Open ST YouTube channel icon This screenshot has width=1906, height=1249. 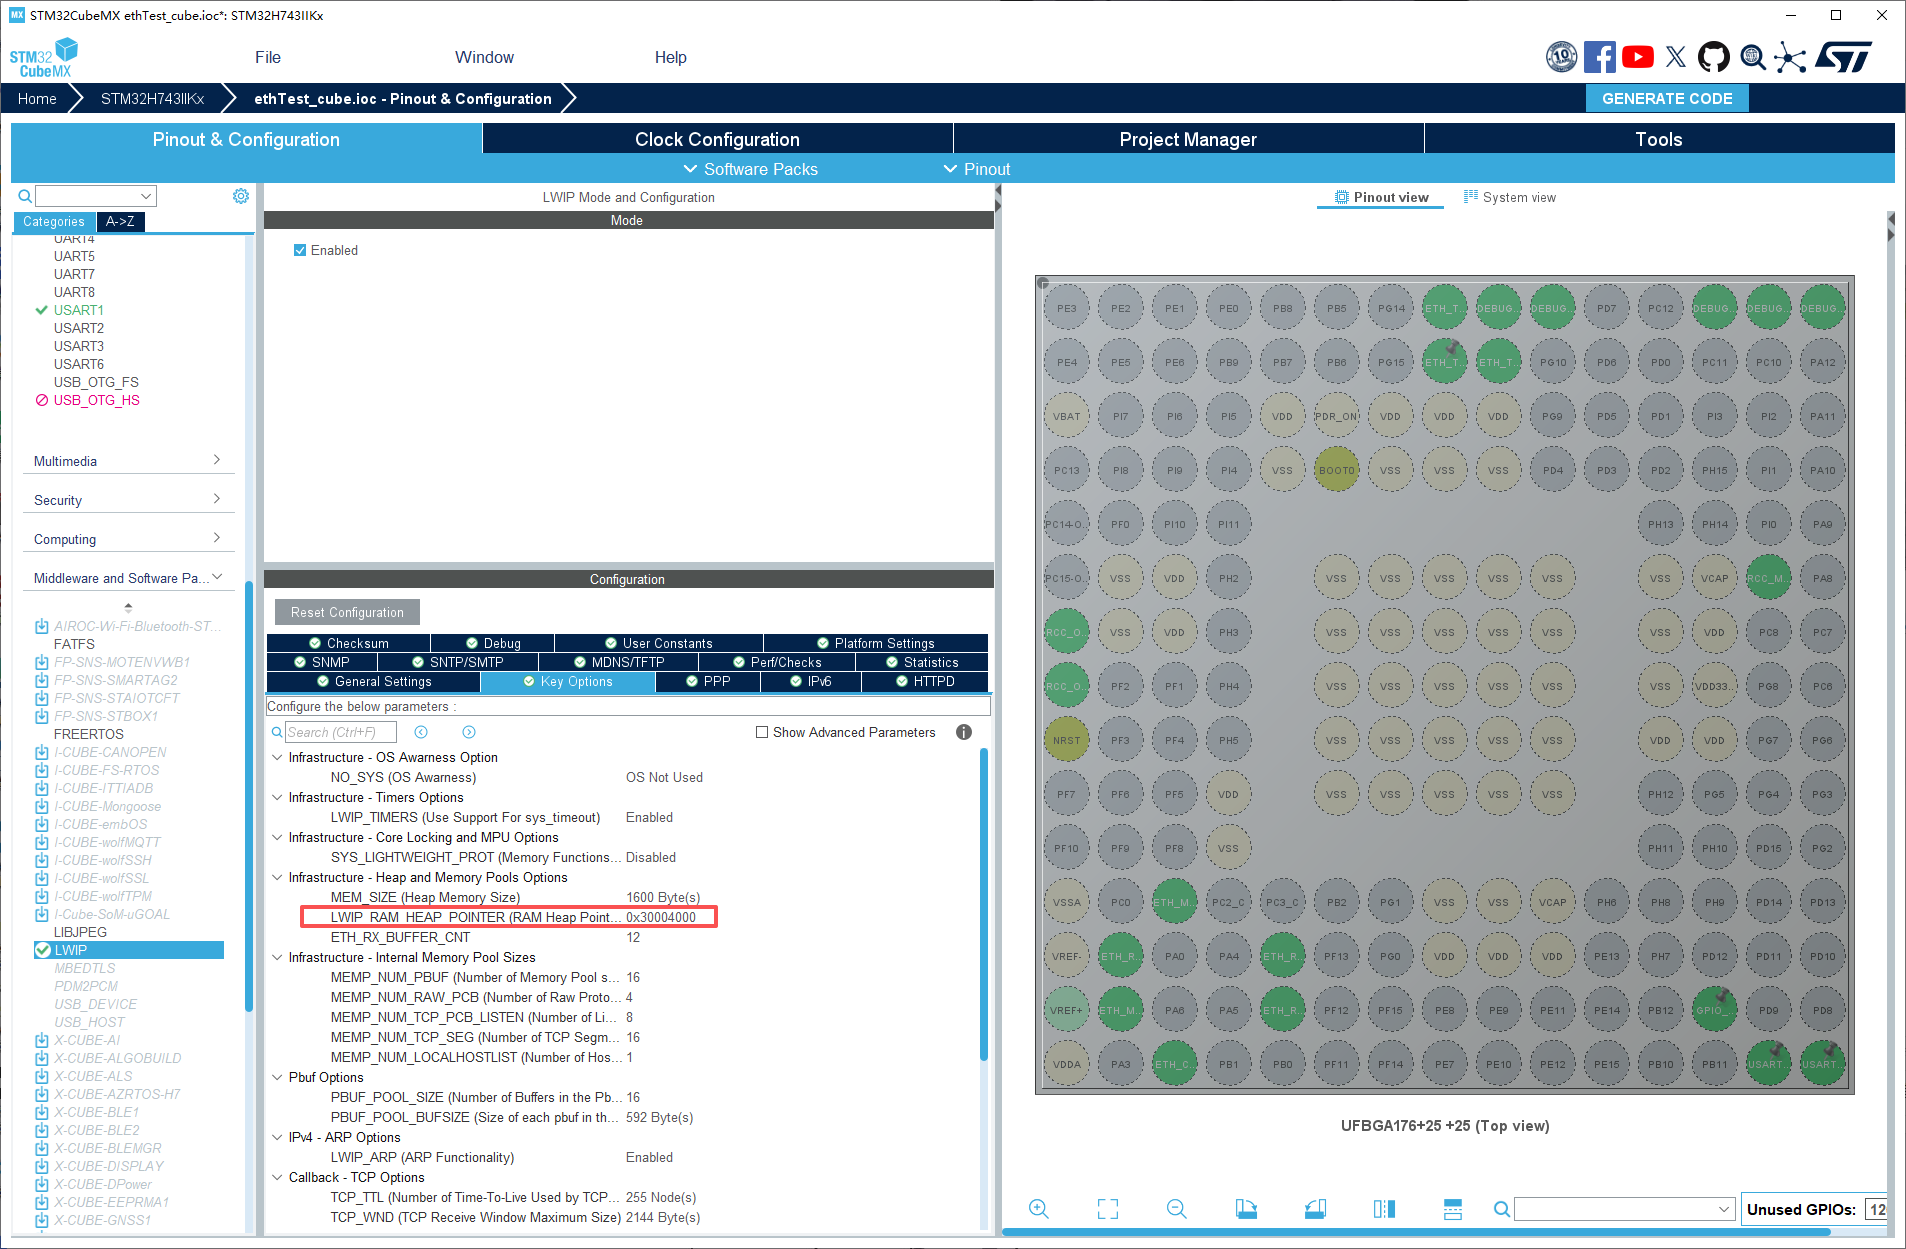[1638, 57]
